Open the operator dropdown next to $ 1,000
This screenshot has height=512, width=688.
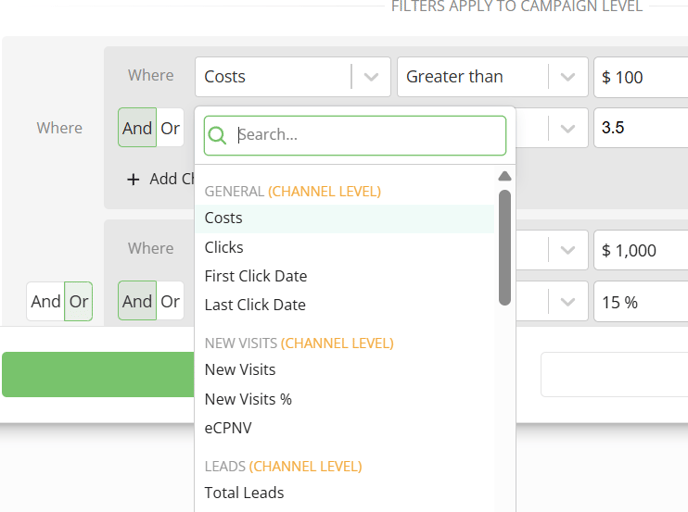click(x=568, y=250)
